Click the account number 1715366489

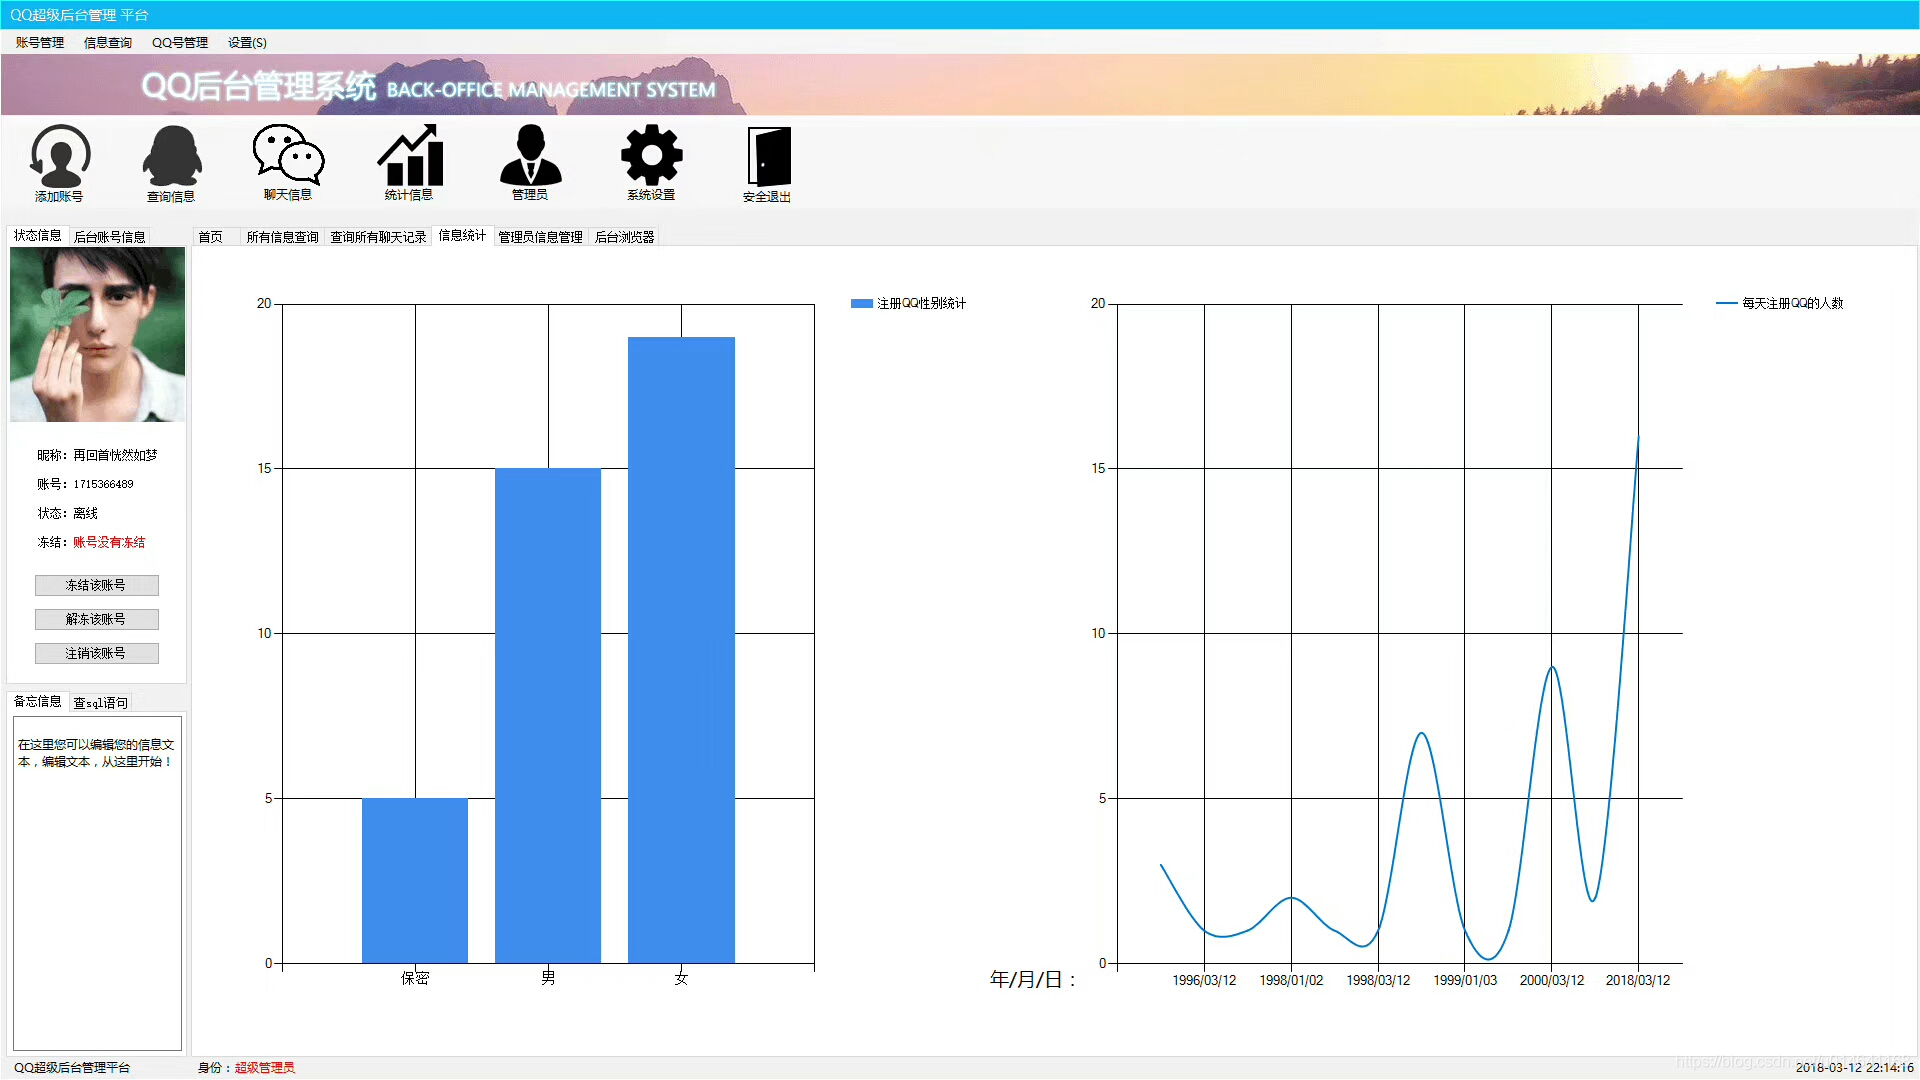click(103, 484)
